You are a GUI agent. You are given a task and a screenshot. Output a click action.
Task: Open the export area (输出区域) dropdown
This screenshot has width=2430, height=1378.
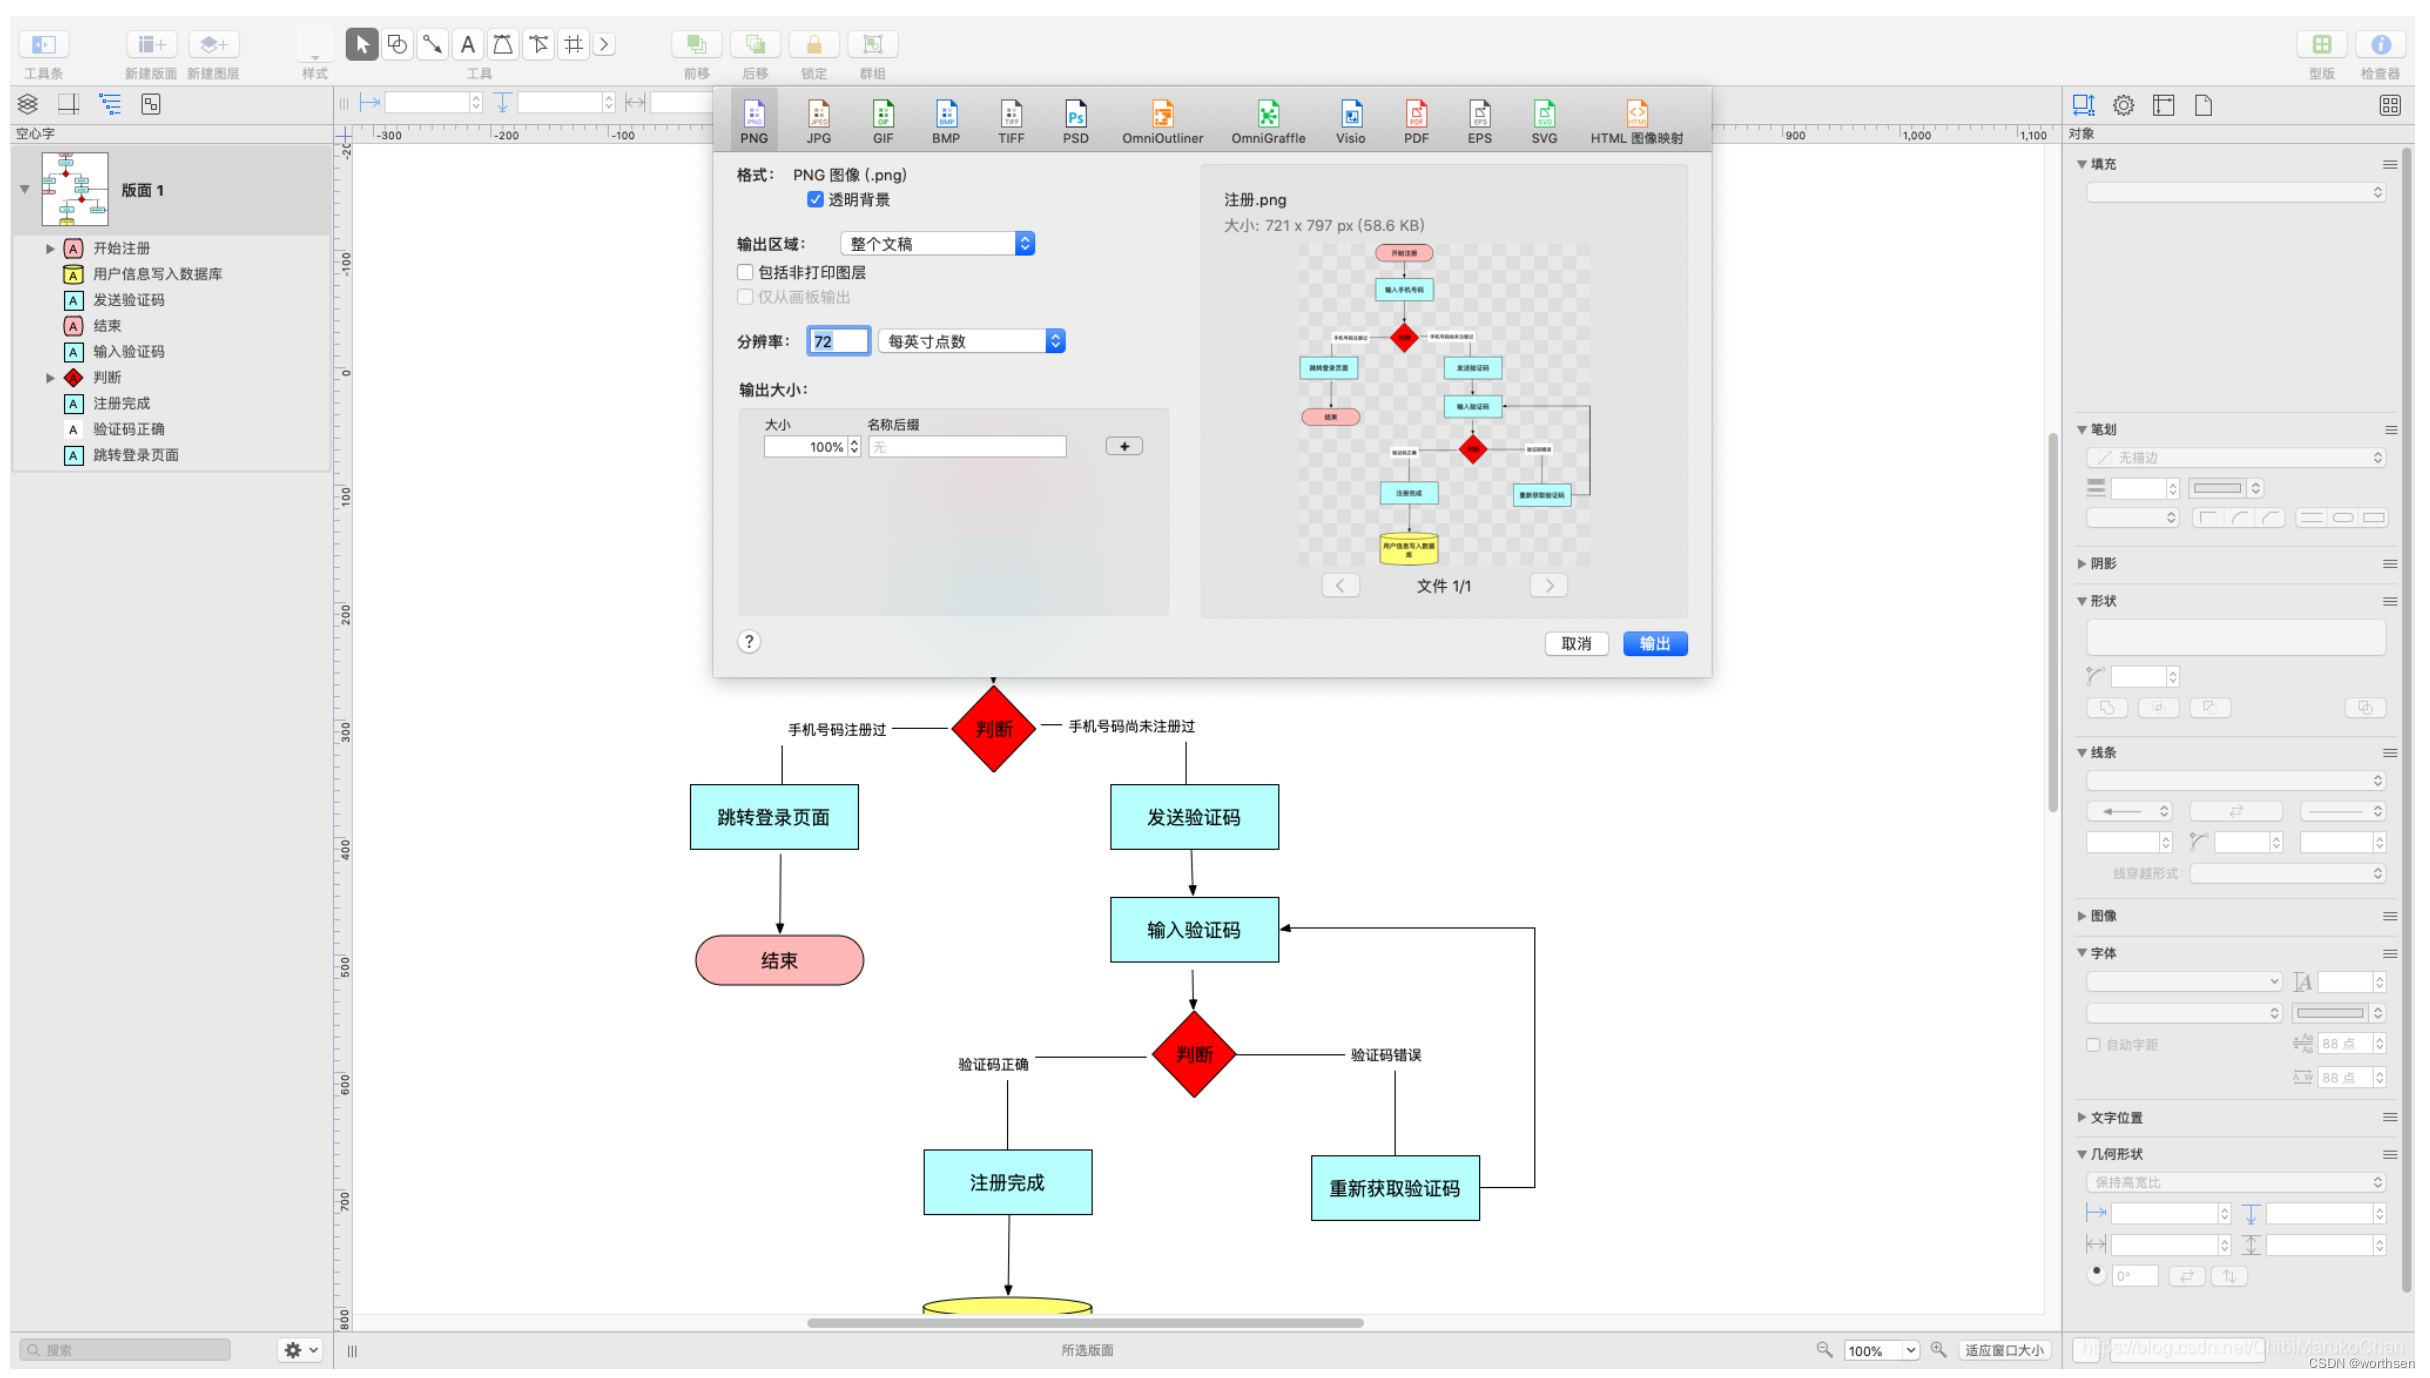[x=937, y=244]
